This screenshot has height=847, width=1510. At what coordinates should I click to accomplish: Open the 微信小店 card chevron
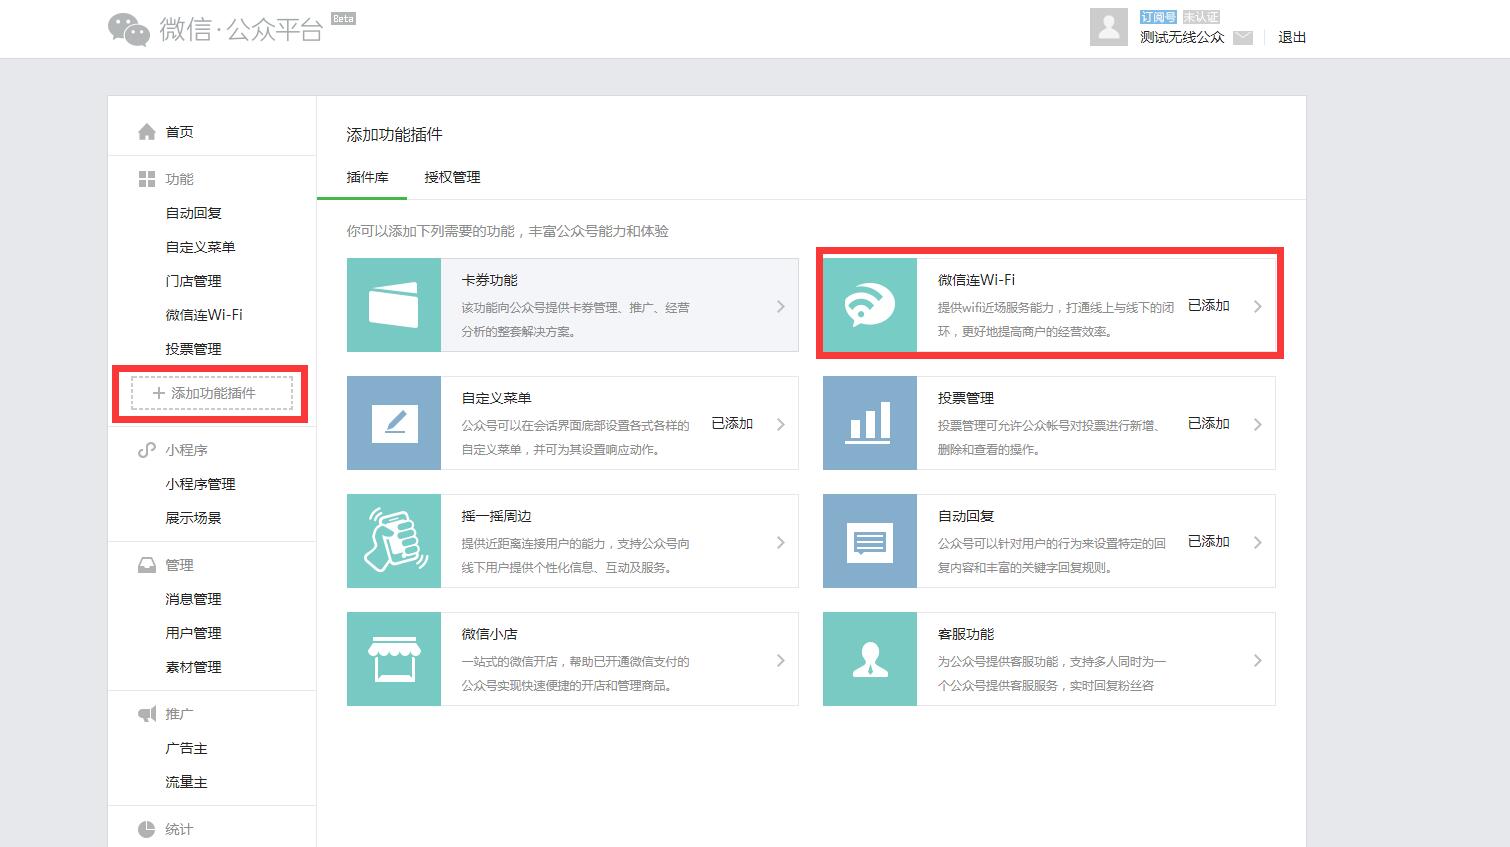(x=781, y=661)
